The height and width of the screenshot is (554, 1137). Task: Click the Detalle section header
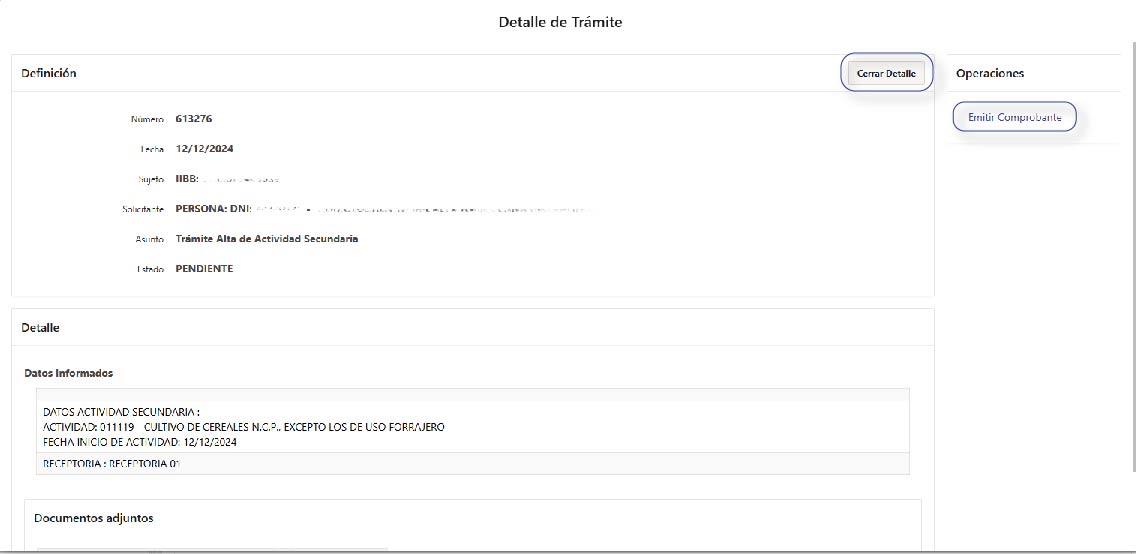click(x=40, y=328)
